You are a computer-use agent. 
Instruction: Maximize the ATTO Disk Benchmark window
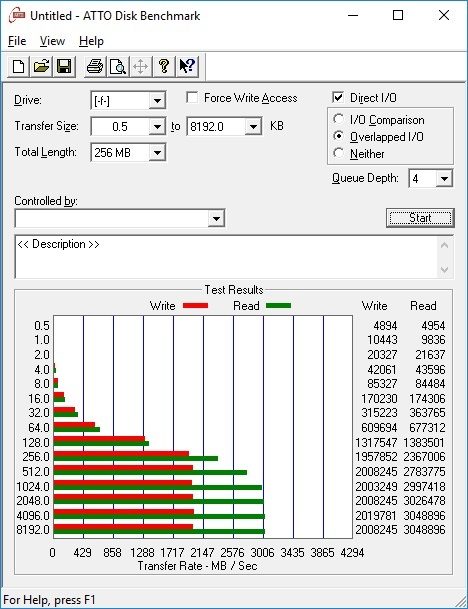[398, 16]
